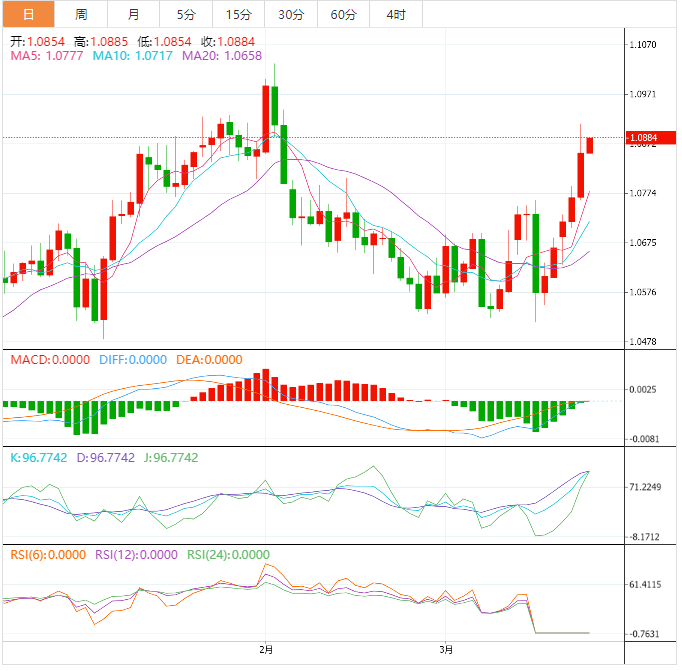This screenshot has width=682, height=671.
Task: Open the 月 monthly chart tab
Action: [x=134, y=15]
